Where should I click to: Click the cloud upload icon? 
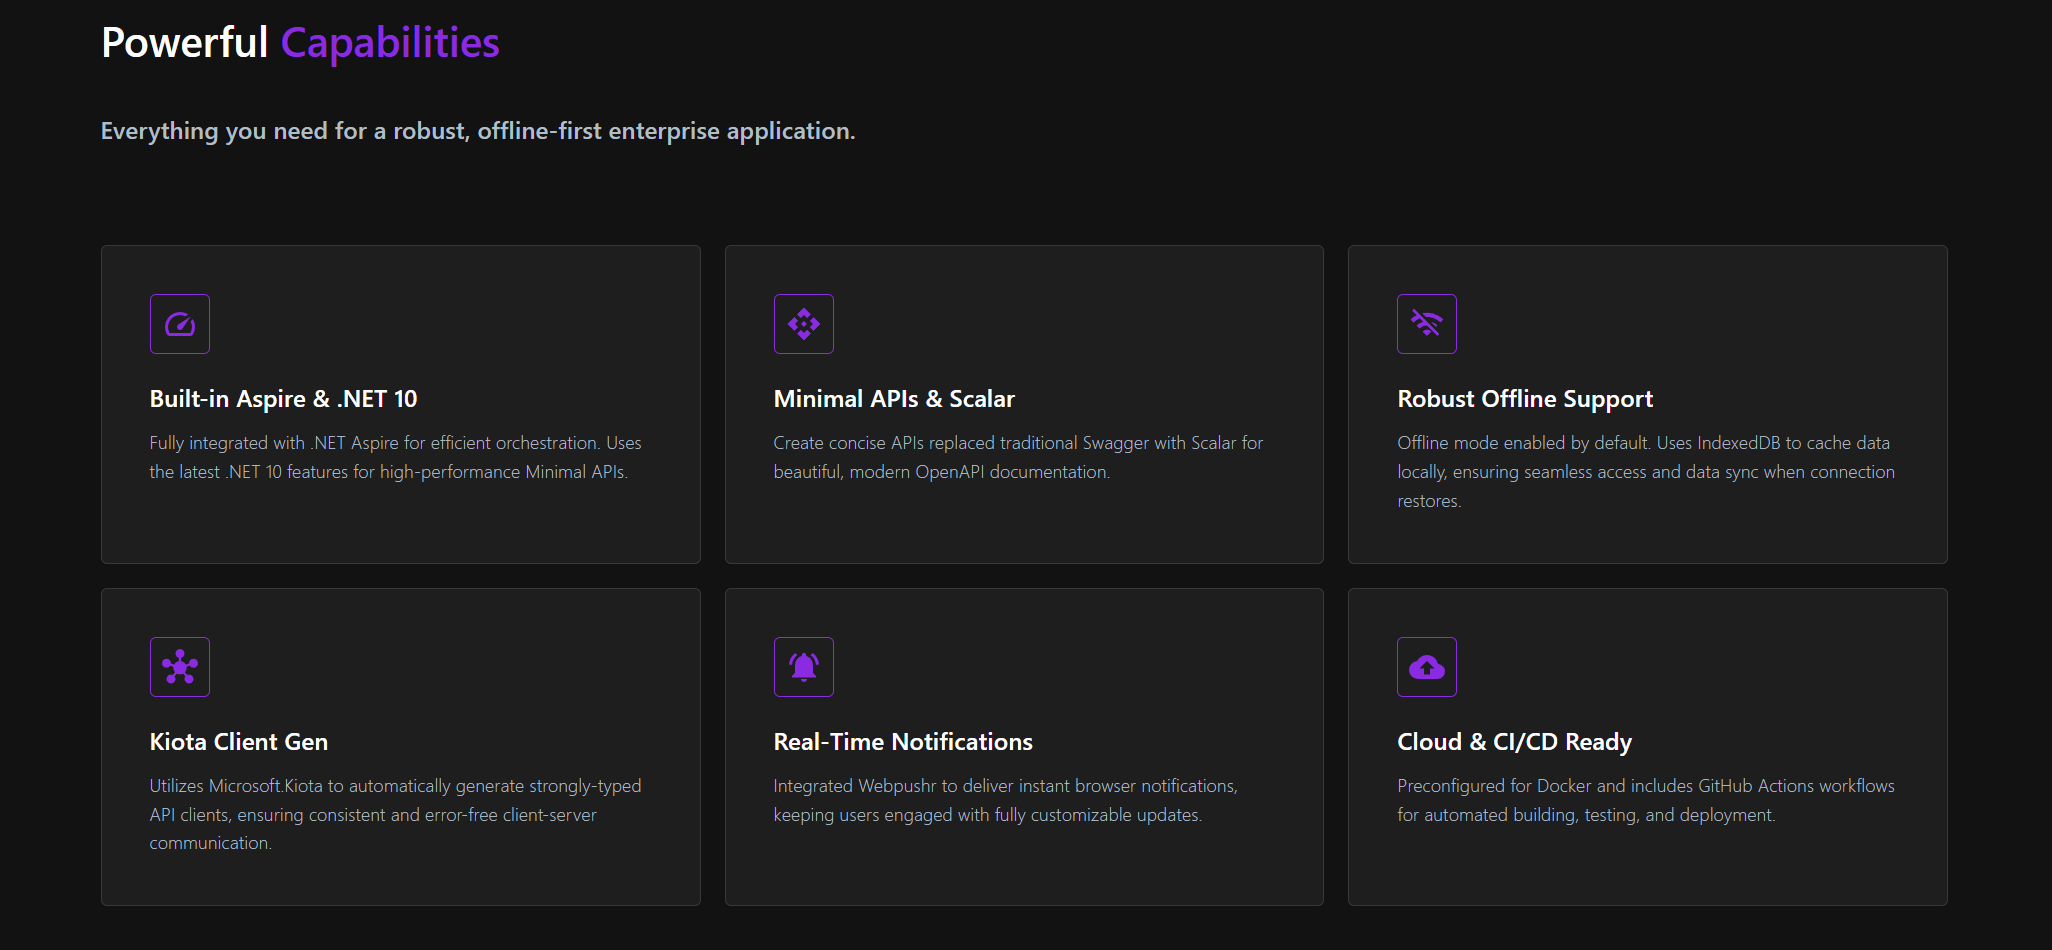point(1426,667)
